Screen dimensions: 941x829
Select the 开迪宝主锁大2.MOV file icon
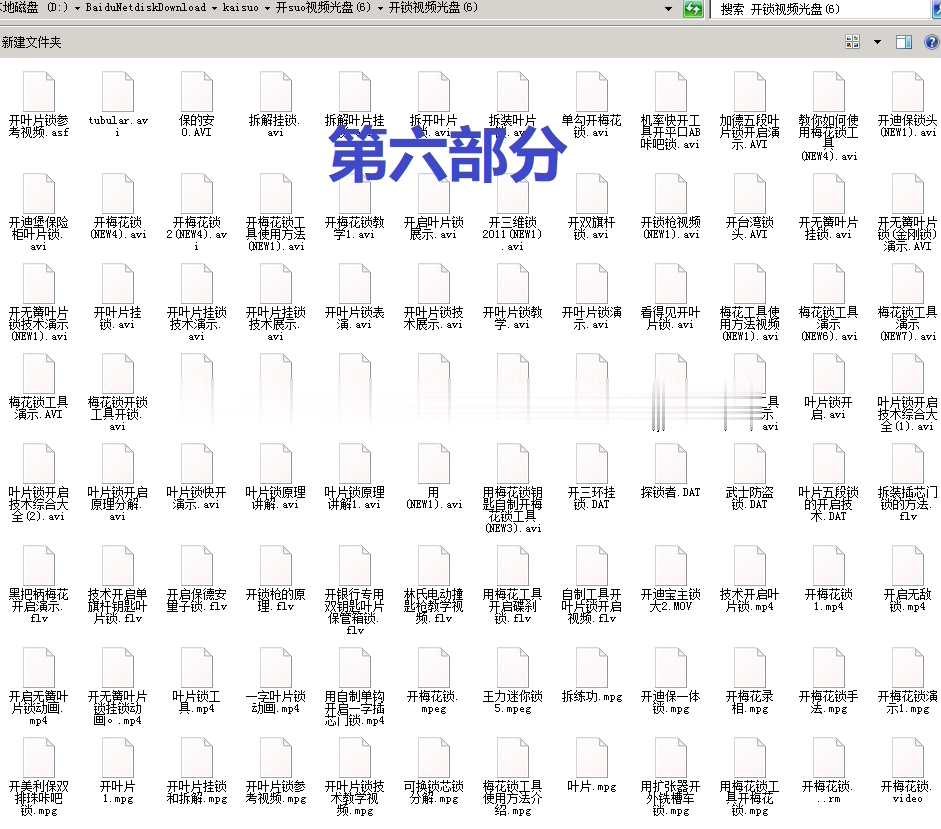pyautogui.click(x=671, y=565)
